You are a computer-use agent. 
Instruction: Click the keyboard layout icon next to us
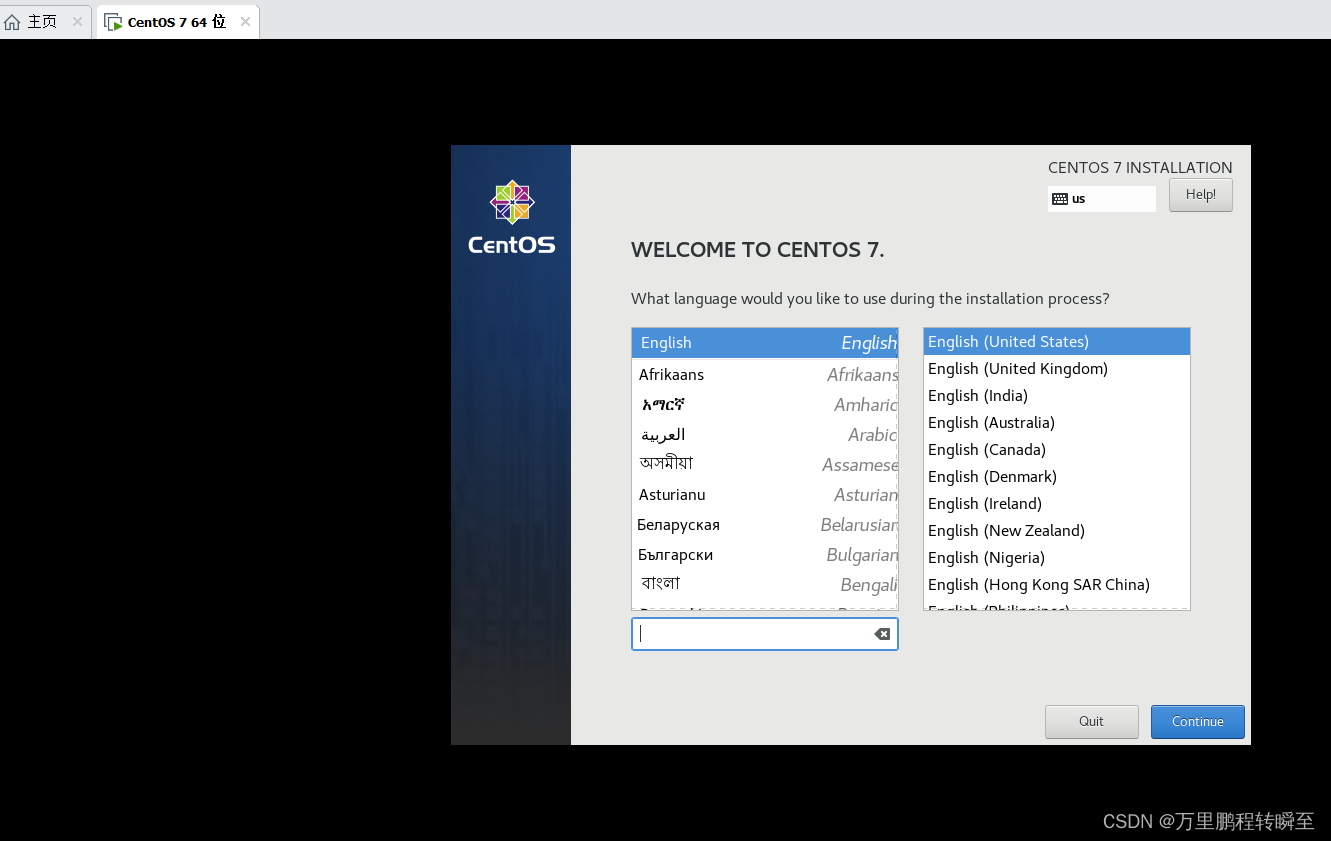pyautogui.click(x=1060, y=199)
